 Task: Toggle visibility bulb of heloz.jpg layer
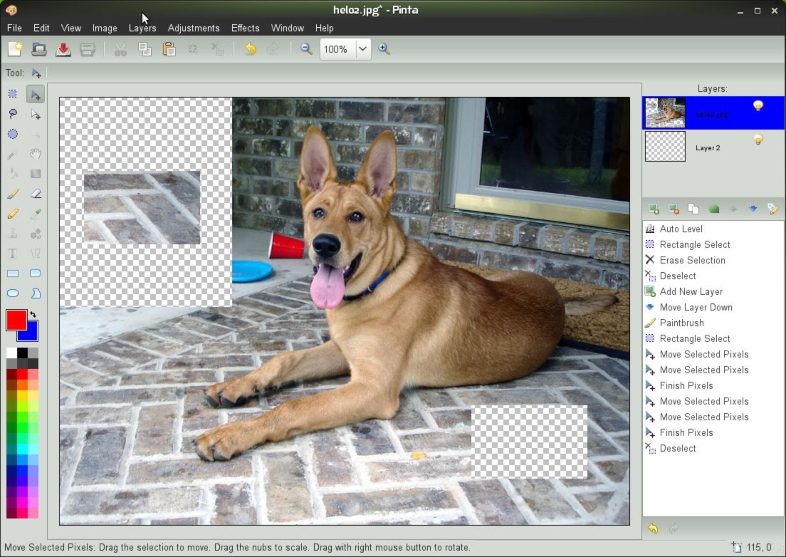[758, 105]
